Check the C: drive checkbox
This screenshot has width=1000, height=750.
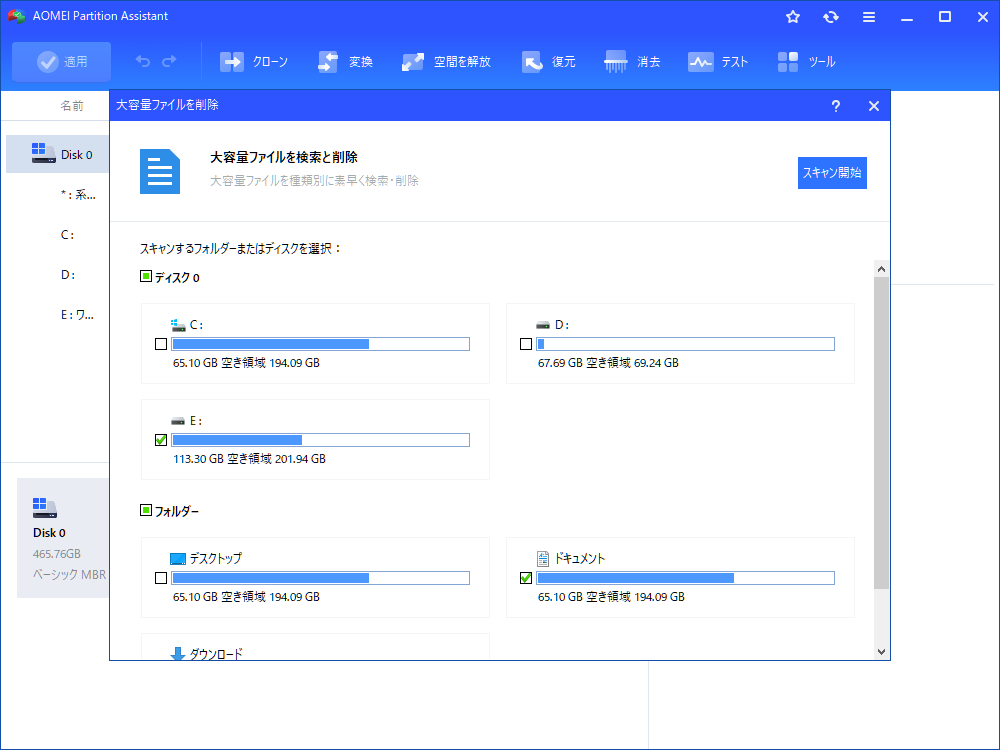pyautogui.click(x=161, y=344)
